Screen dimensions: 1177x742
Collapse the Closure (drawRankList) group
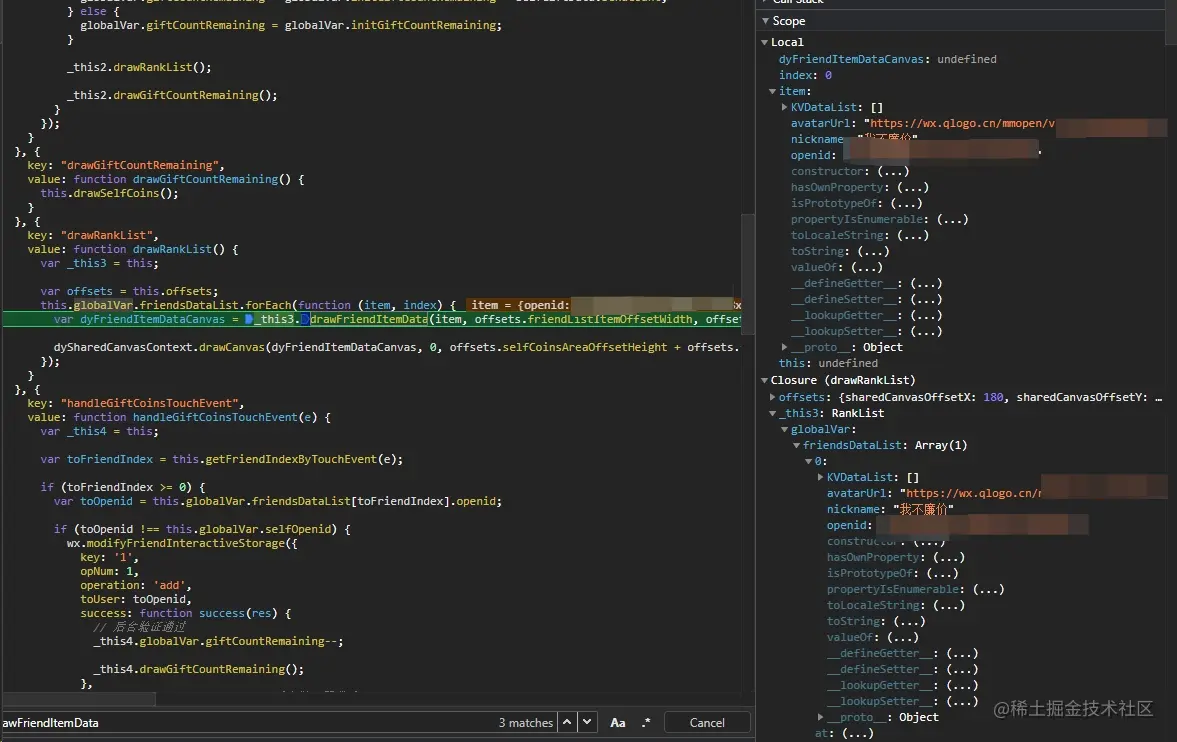[764, 380]
